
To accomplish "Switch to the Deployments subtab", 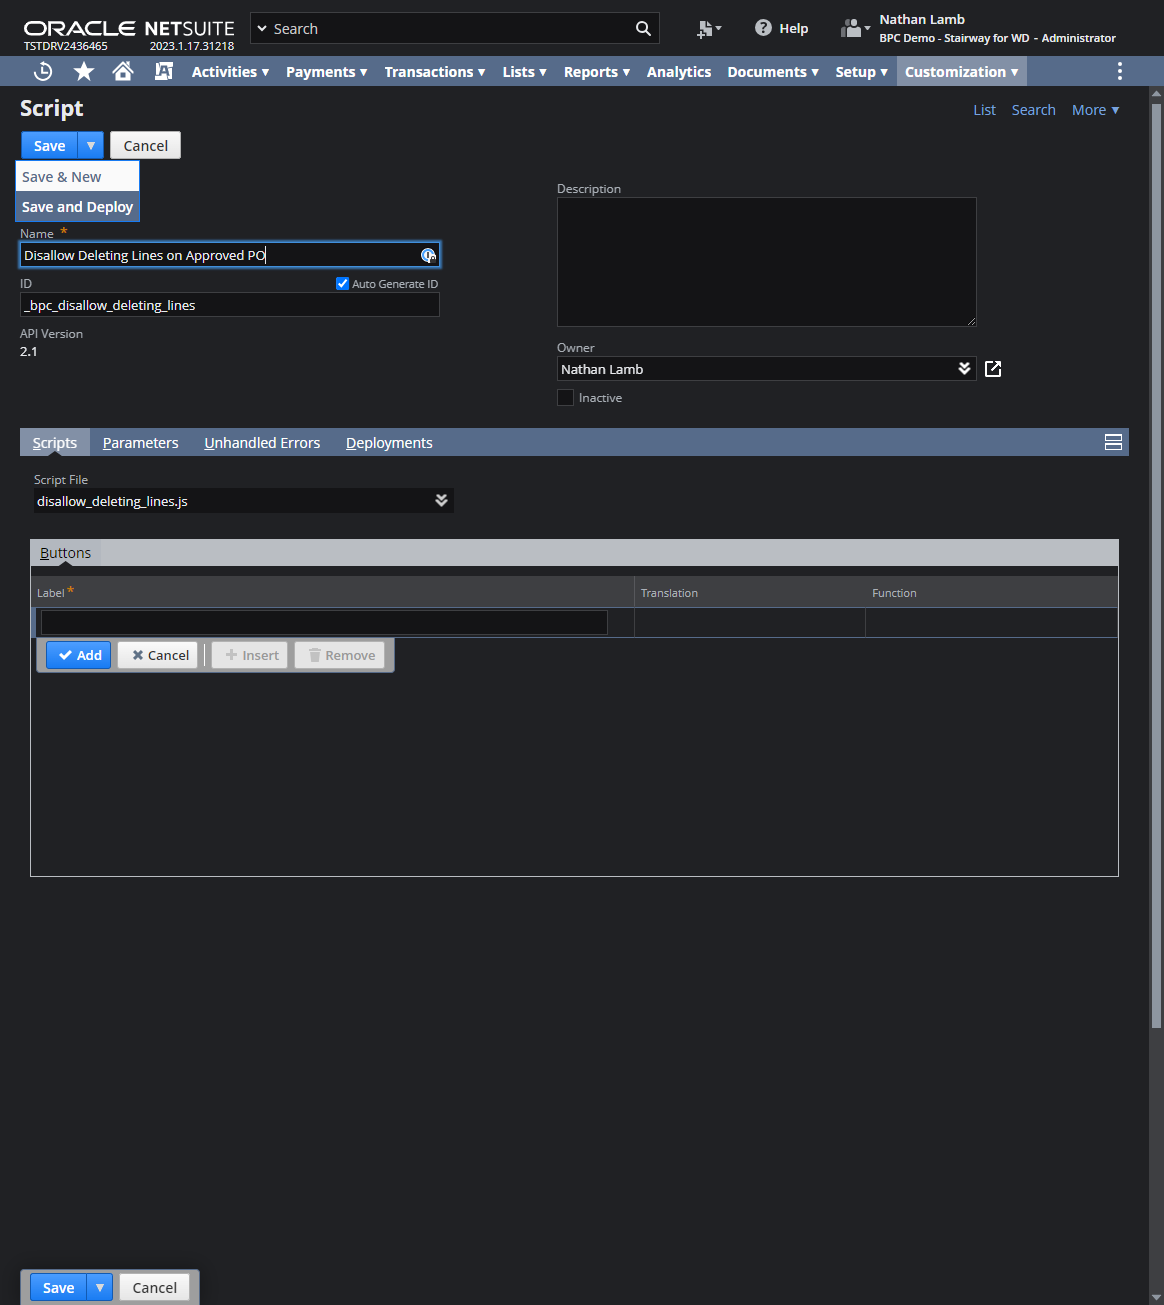I will pos(389,442).
